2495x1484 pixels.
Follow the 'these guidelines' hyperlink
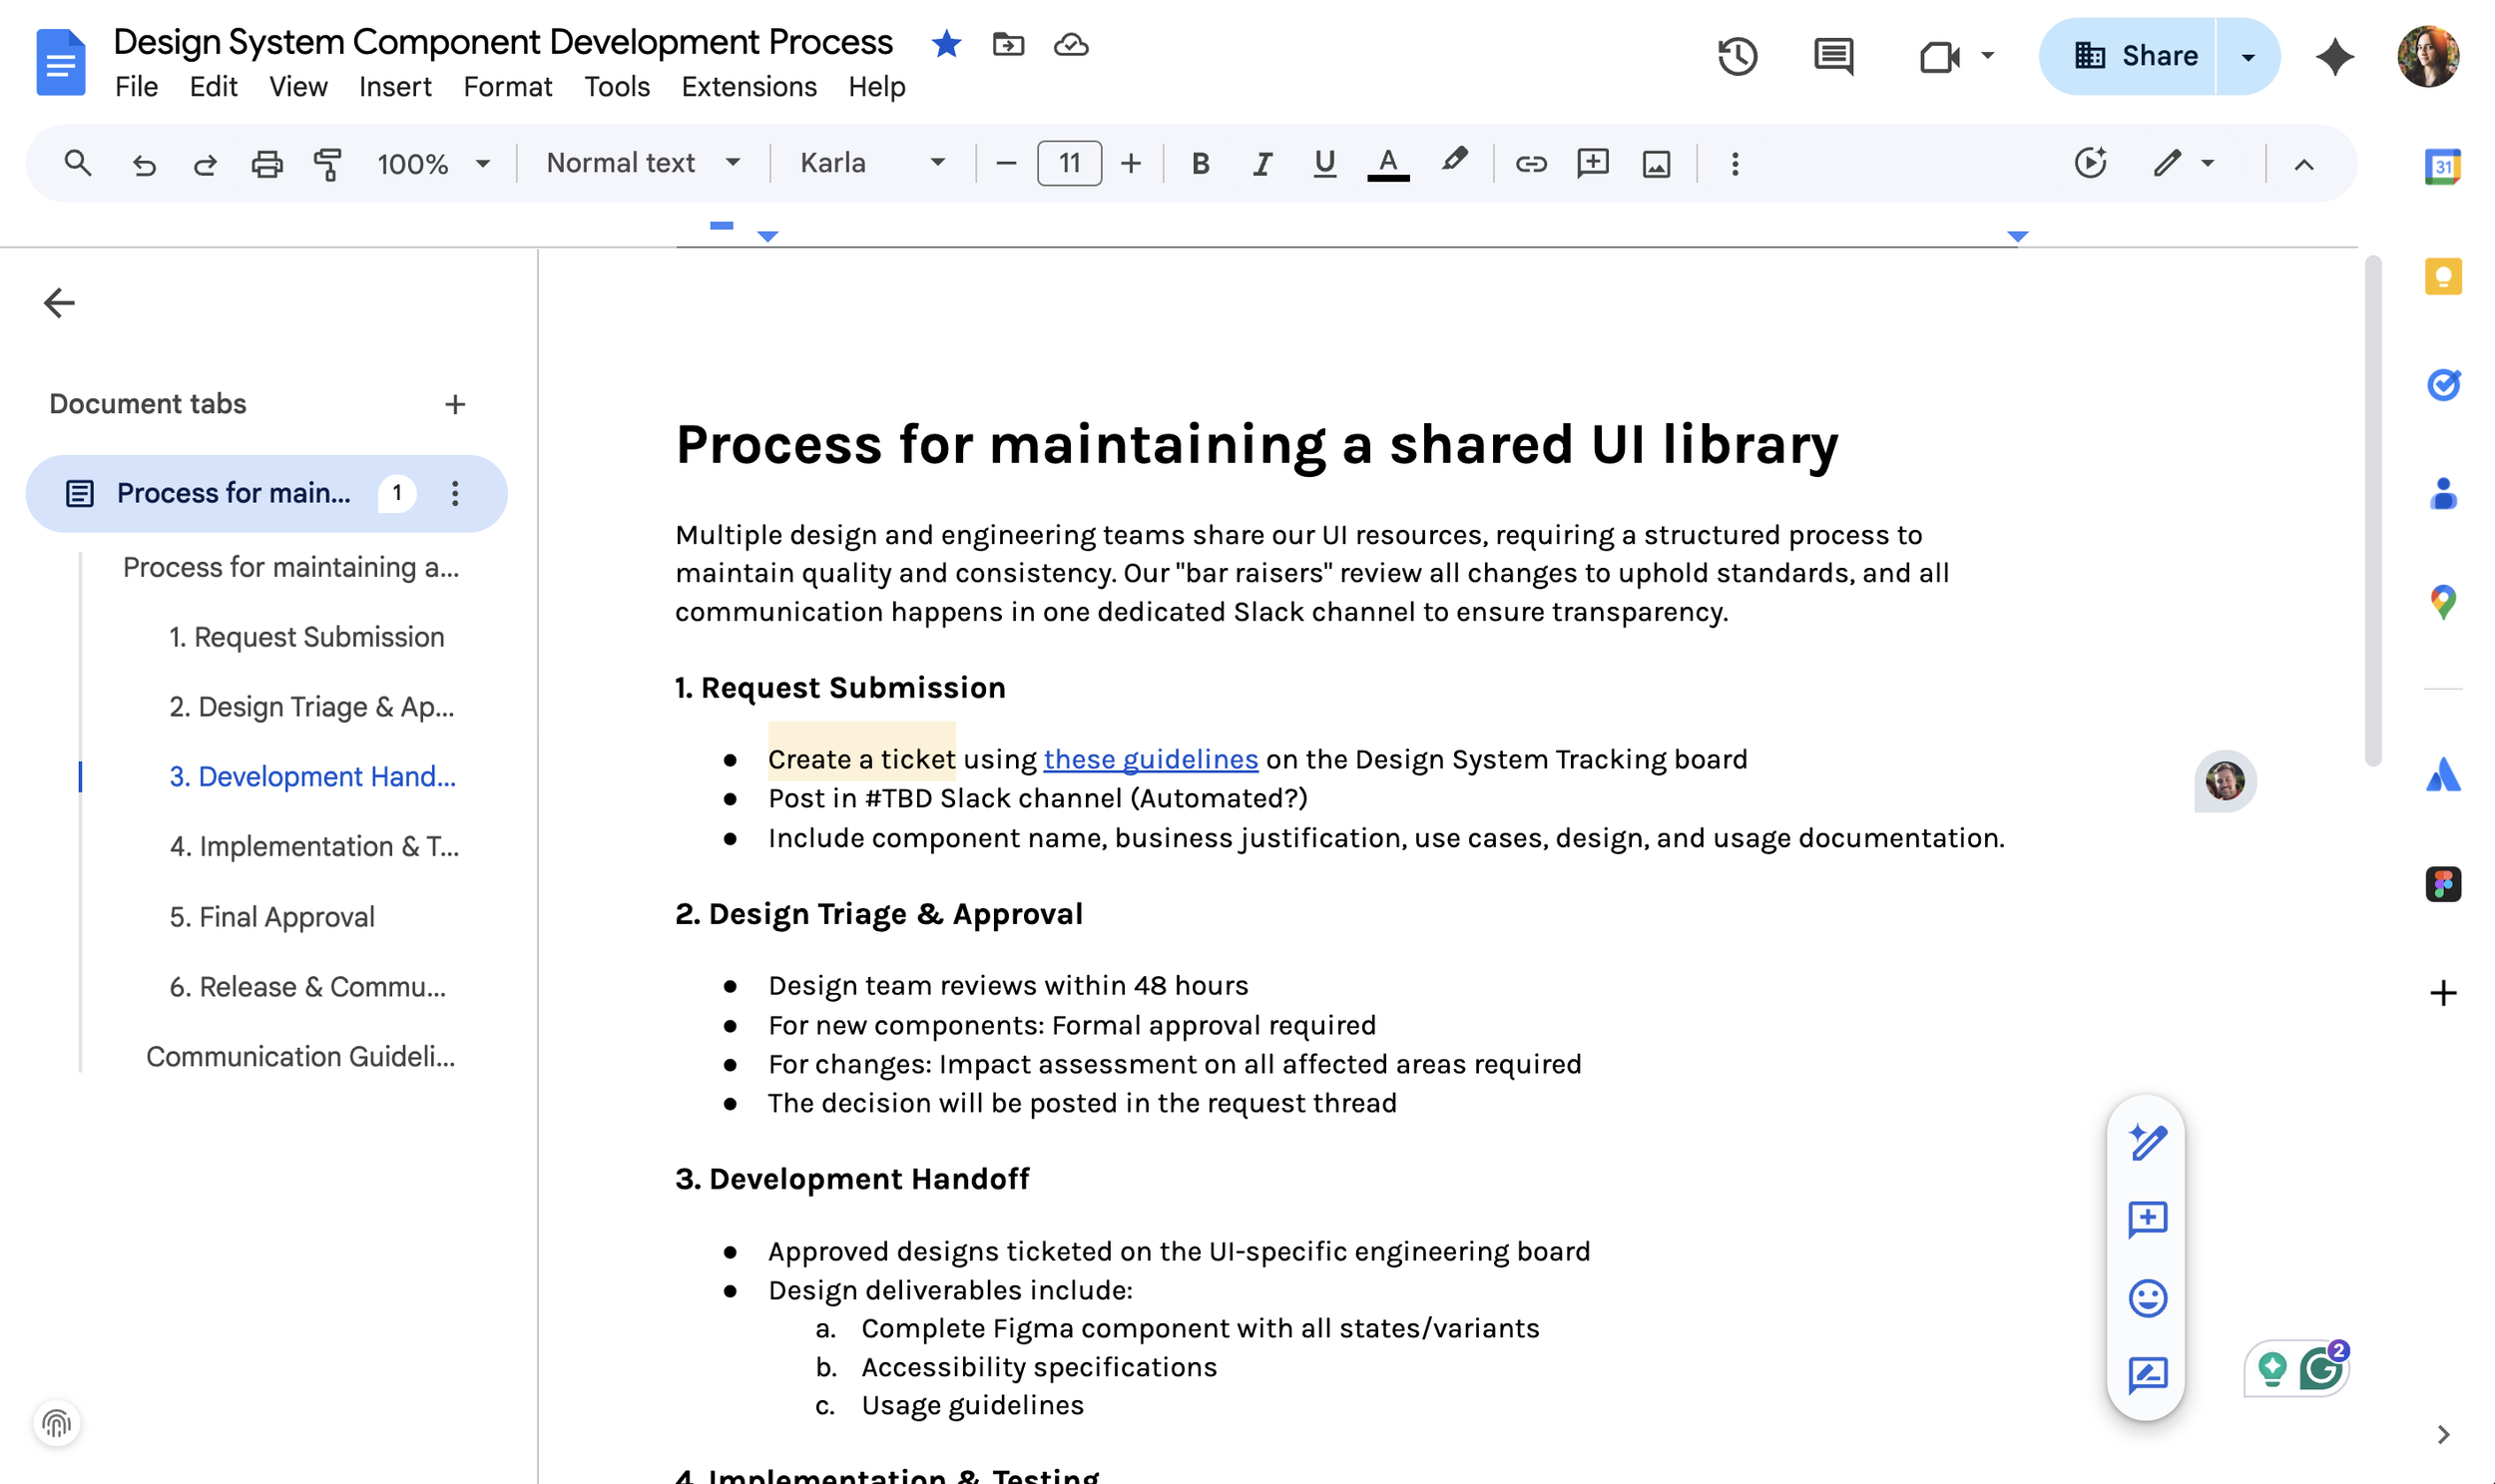[x=1150, y=759]
